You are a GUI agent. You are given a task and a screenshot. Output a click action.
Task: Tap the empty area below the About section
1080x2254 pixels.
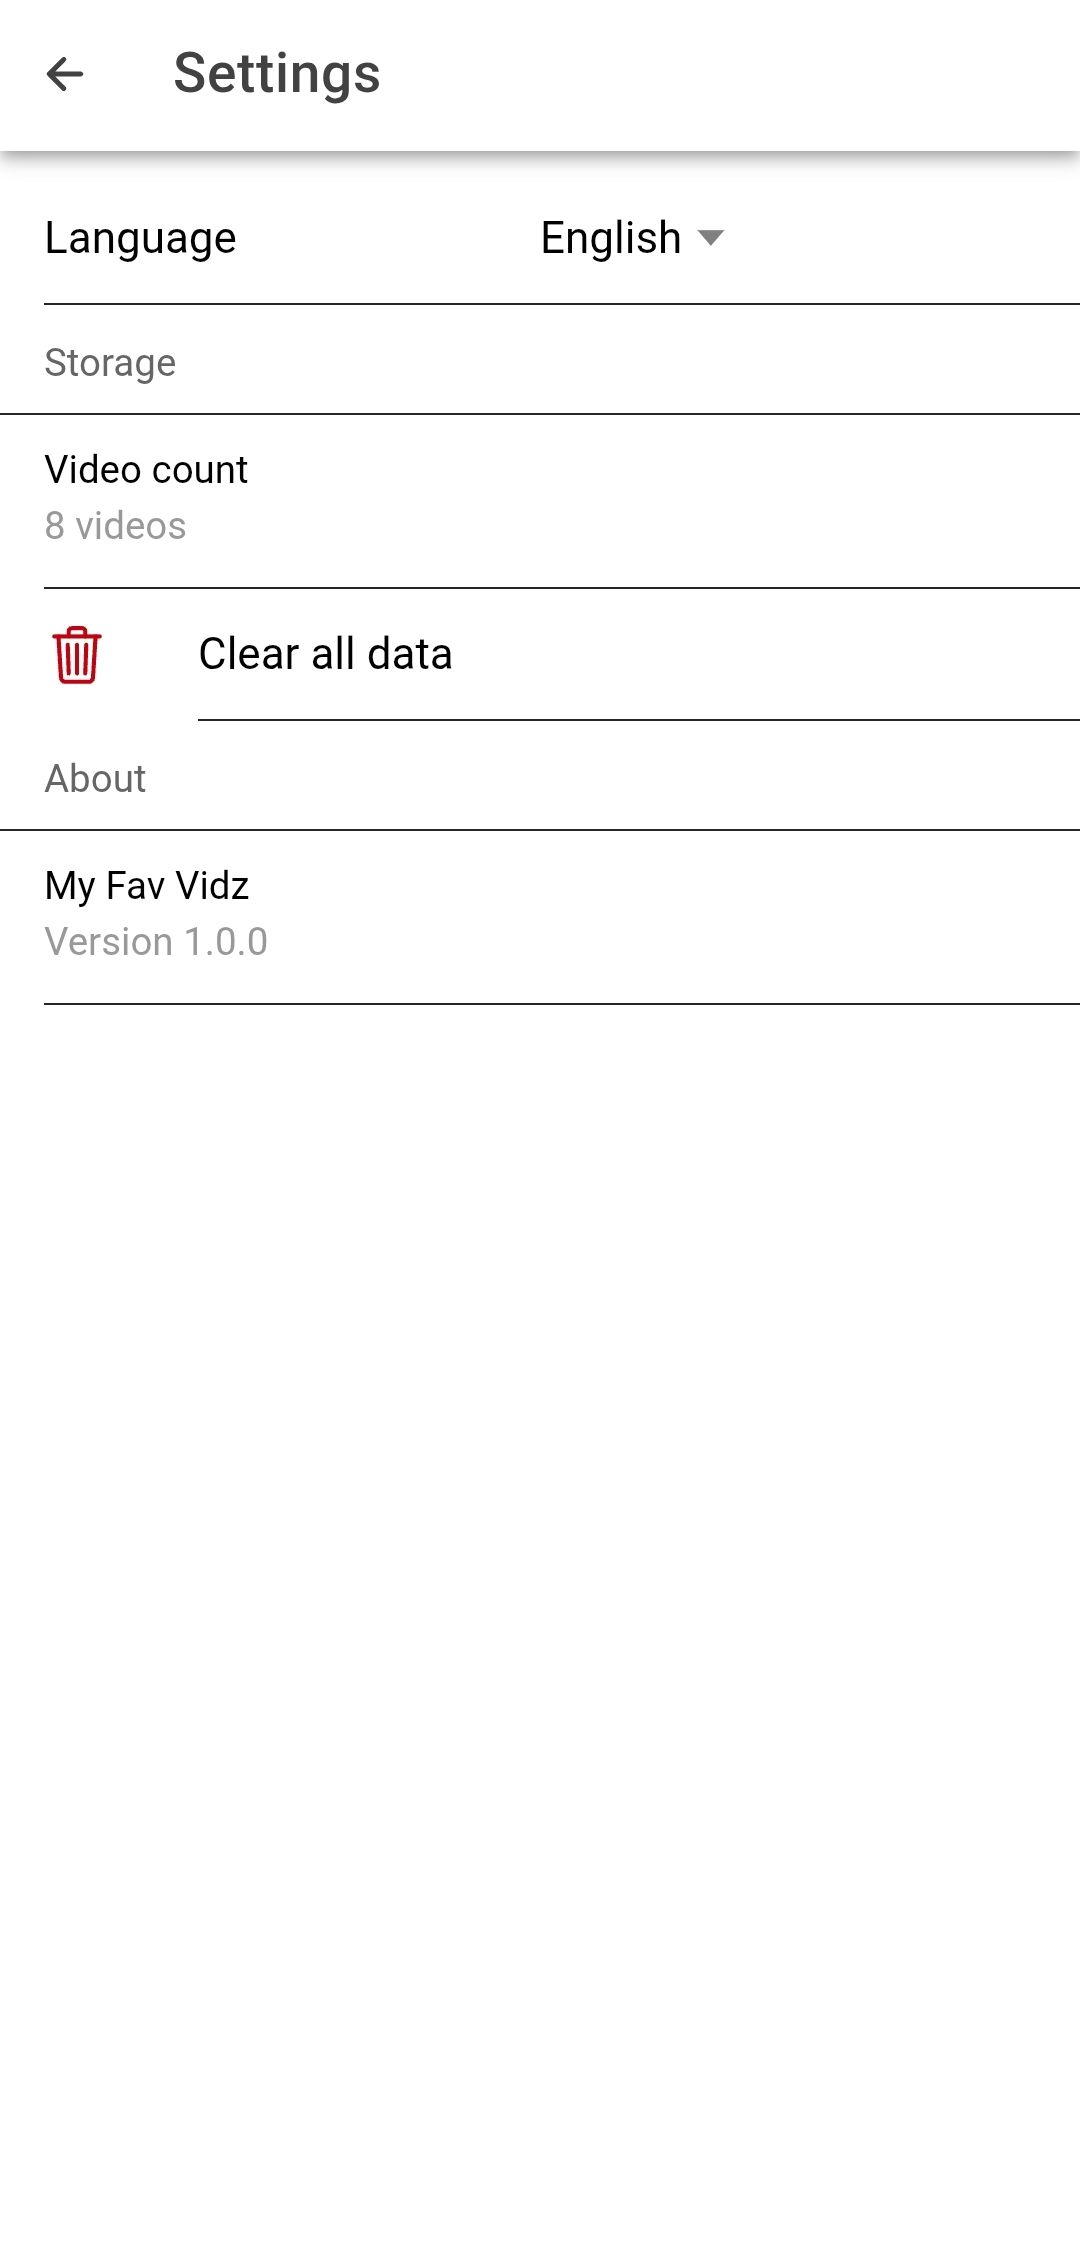[540, 1500]
